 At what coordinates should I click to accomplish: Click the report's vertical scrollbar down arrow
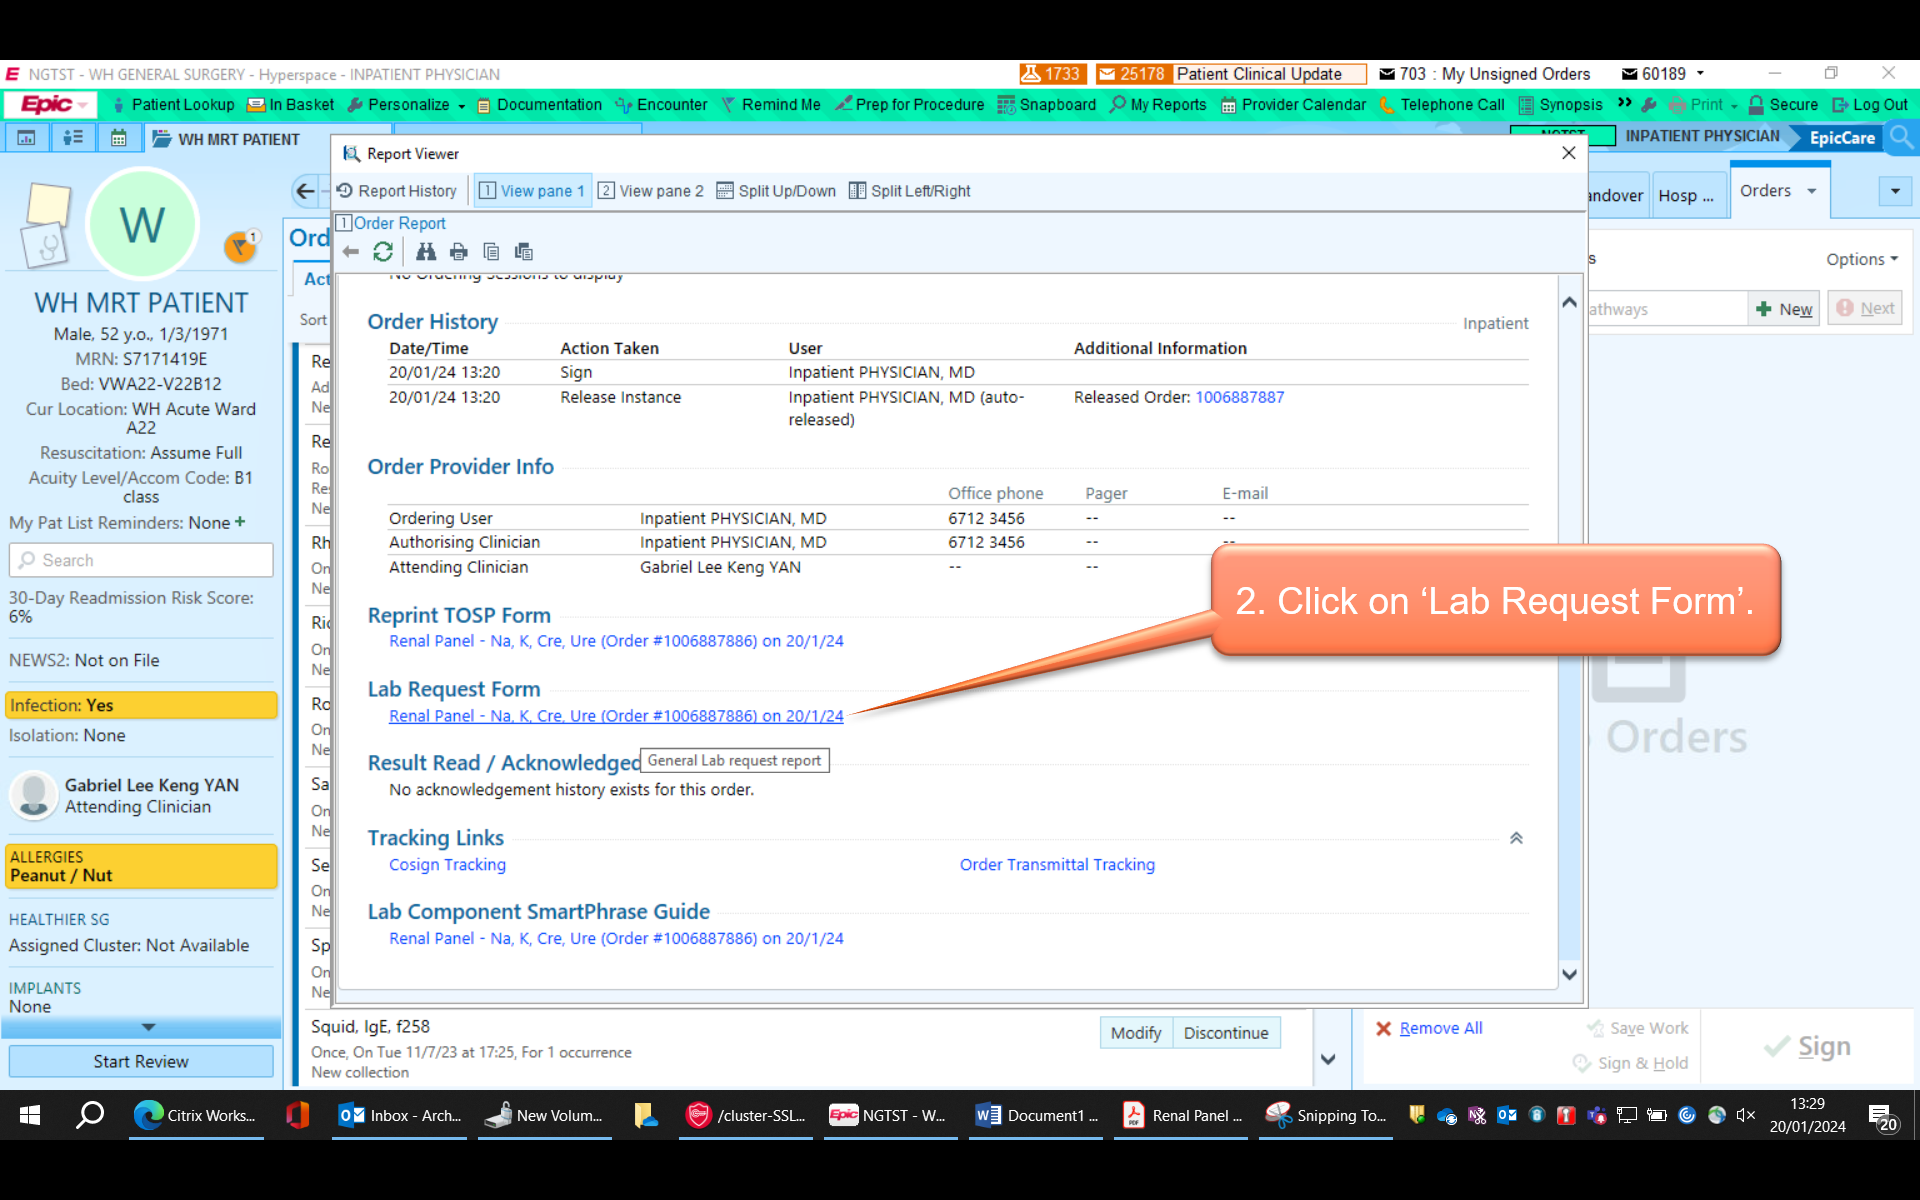point(1569,974)
